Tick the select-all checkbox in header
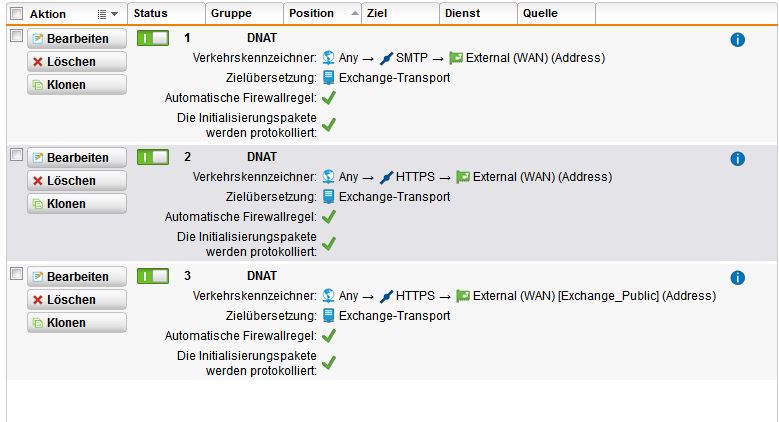The width and height of the screenshot is (779, 422). (x=16, y=13)
